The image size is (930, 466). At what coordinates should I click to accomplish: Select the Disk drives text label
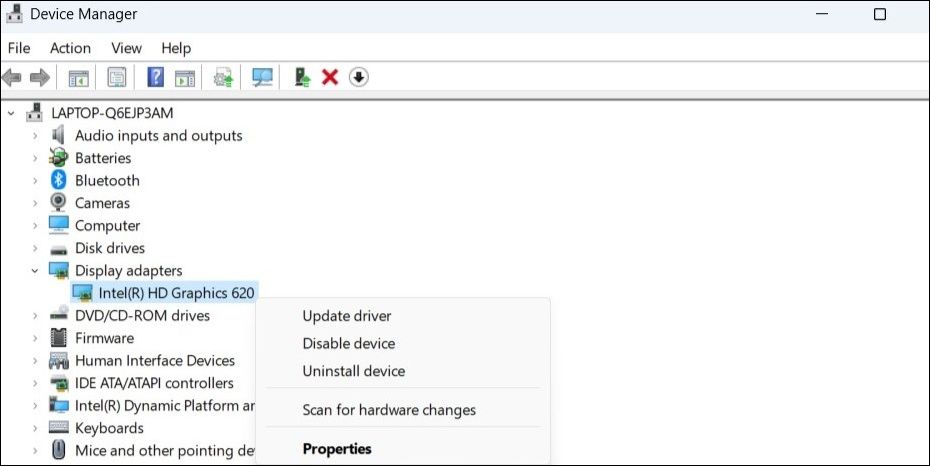tap(110, 248)
